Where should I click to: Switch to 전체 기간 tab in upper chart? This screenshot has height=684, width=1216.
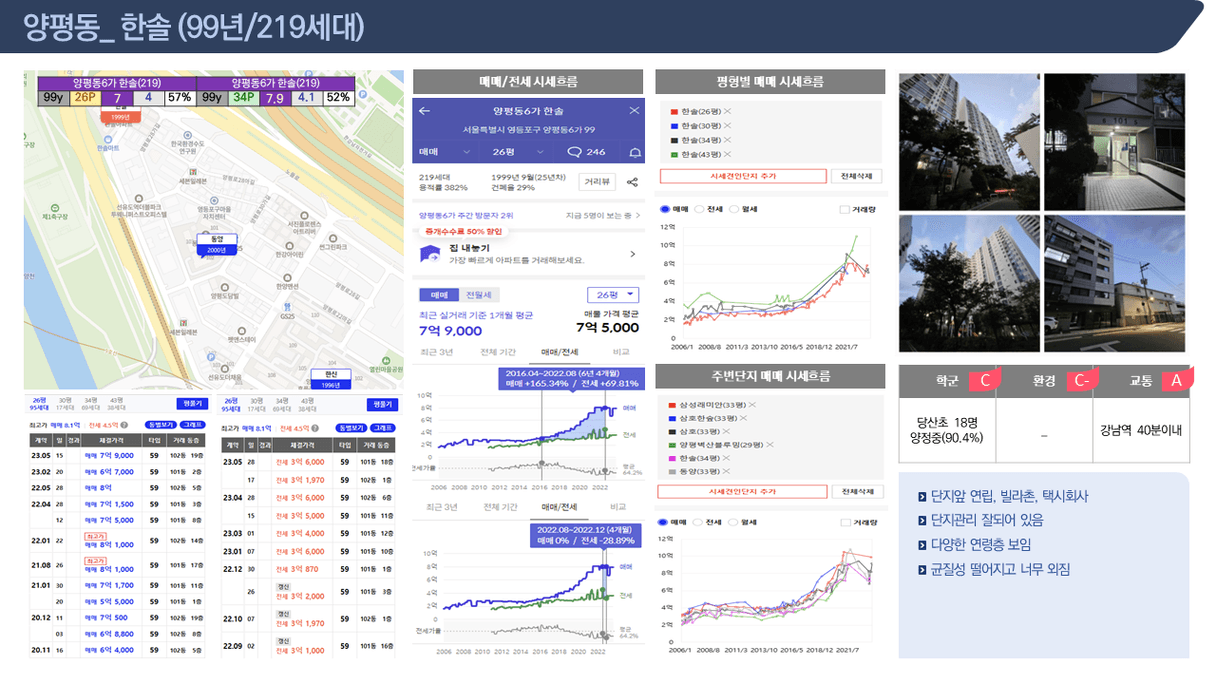click(x=498, y=352)
